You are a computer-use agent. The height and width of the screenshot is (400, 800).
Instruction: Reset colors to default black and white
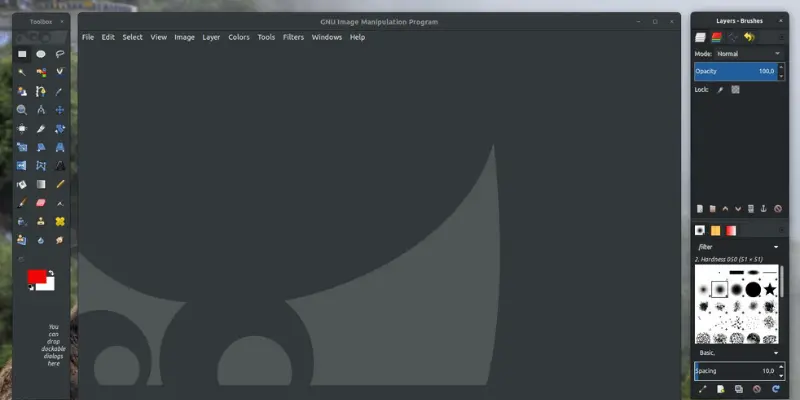coord(31,288)
